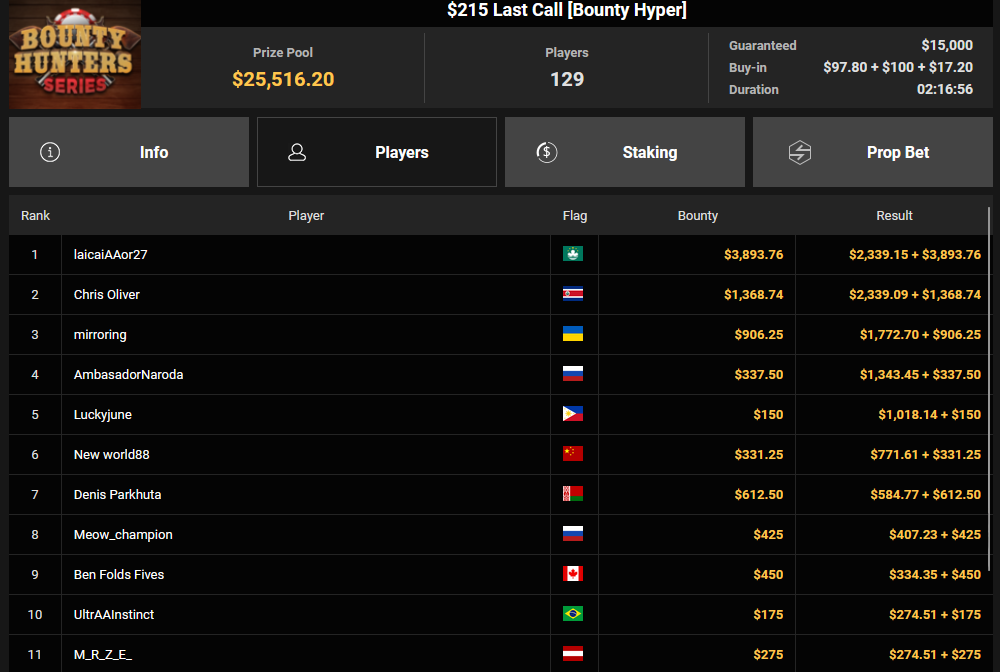Click the Canada flag for Ben Folds Fives
The image size is (1000, 672).
click(573, 574)
